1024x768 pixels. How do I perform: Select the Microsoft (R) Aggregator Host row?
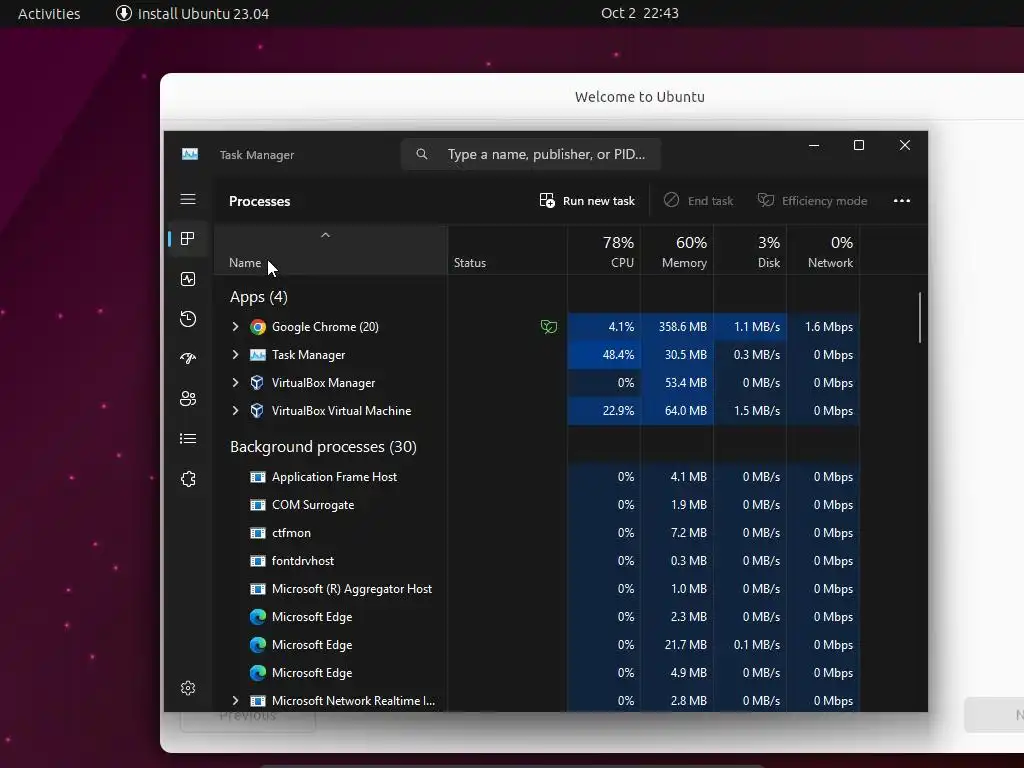536,589
